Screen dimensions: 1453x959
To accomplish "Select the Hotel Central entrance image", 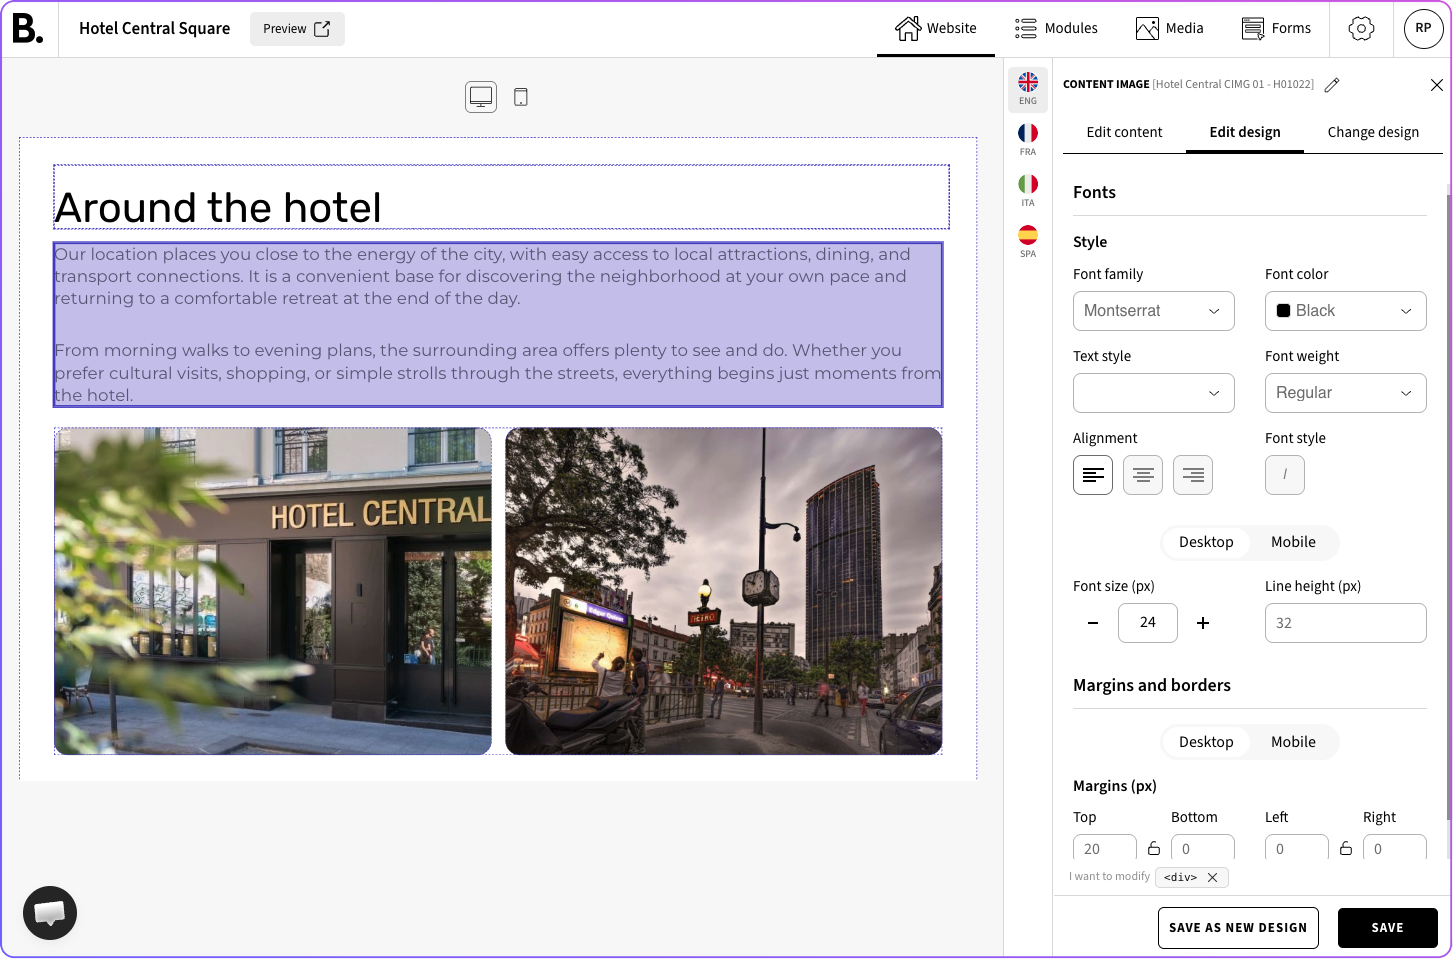I will tap(273, 591).
